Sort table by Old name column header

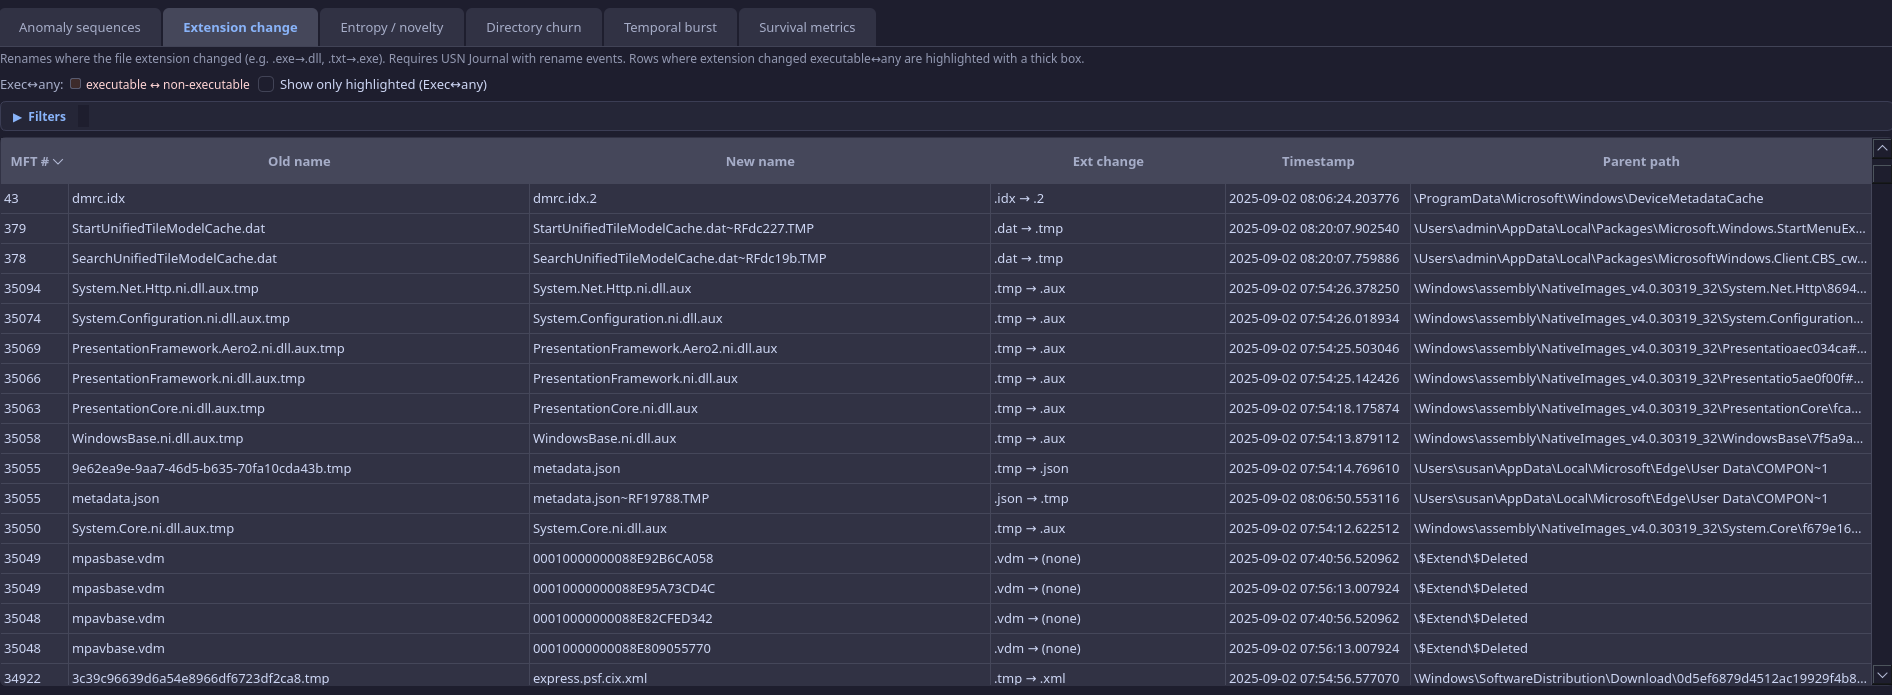tap(299, 162)
